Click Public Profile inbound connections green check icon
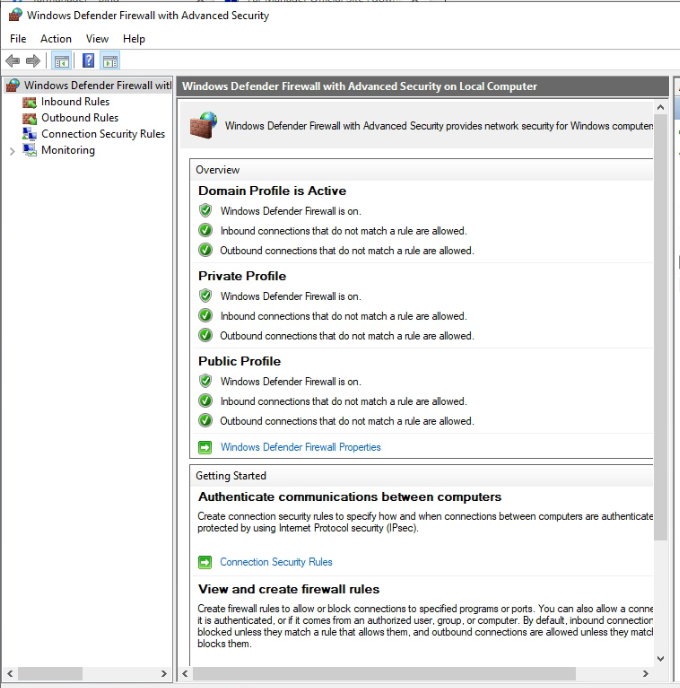 coord(205,401)
